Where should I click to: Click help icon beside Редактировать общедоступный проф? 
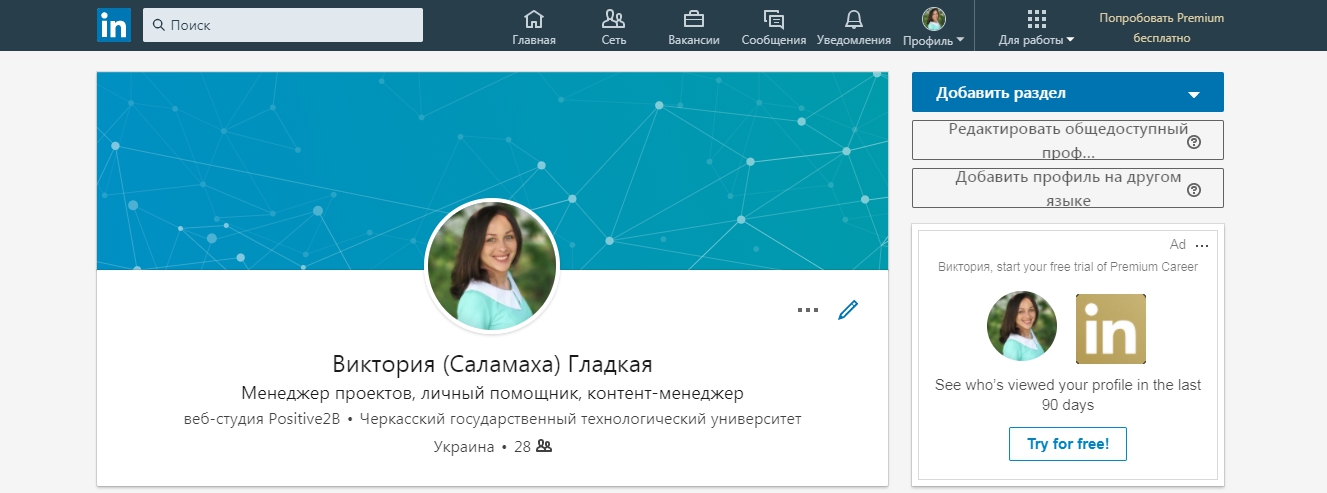(1193, 142)
